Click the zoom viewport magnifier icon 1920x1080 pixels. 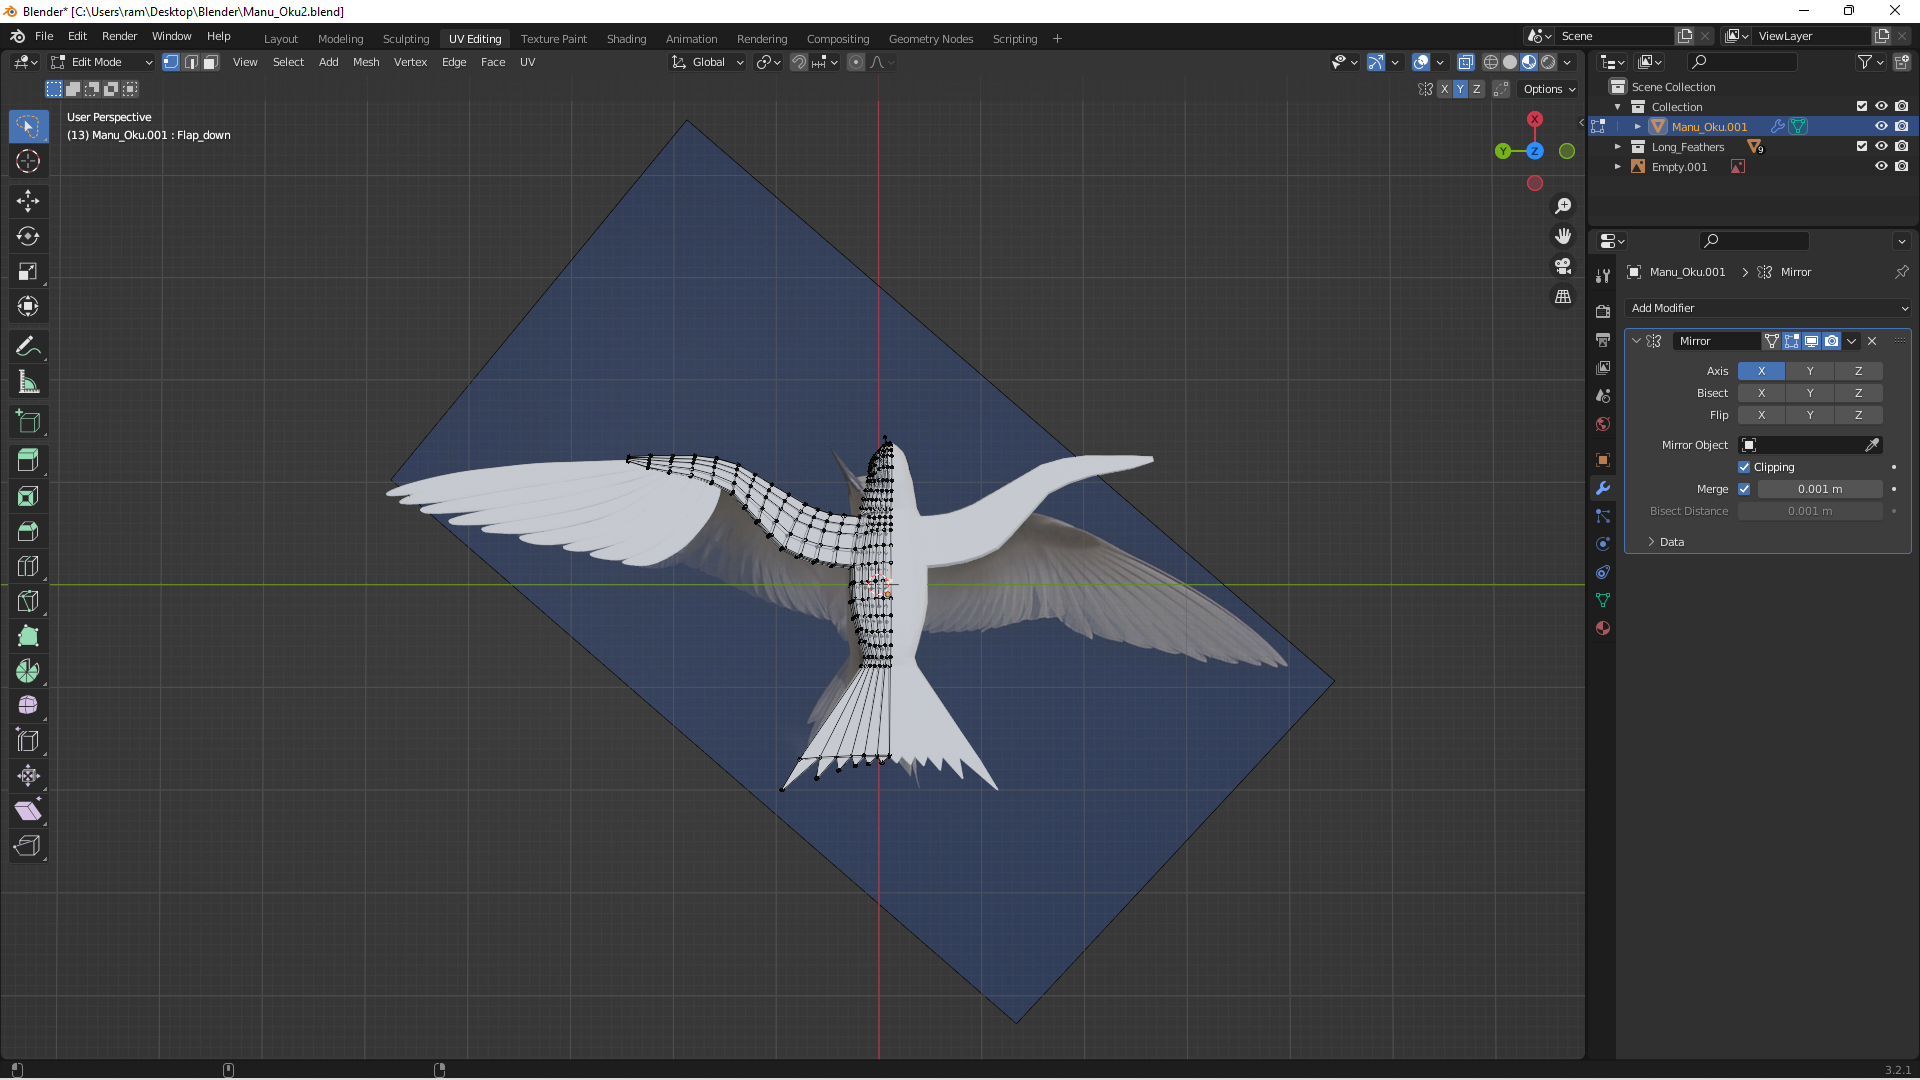click(1563, 206)
